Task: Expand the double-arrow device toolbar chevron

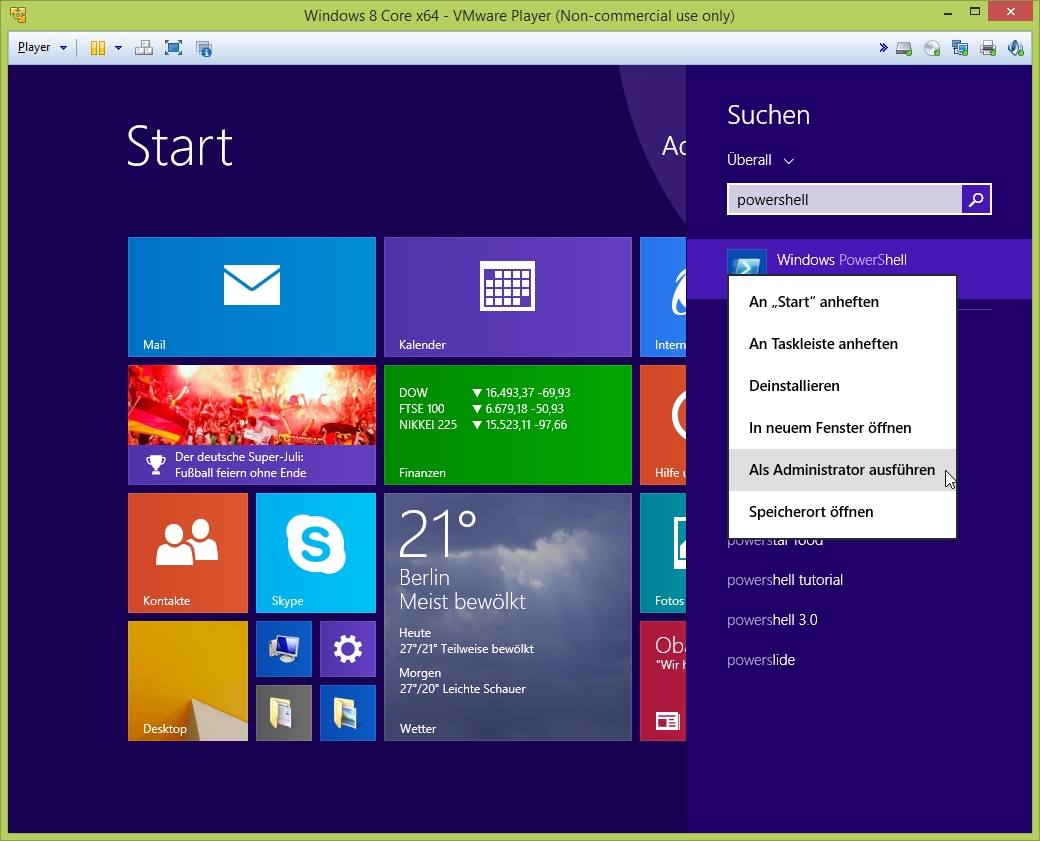Action: pos(883,48)
